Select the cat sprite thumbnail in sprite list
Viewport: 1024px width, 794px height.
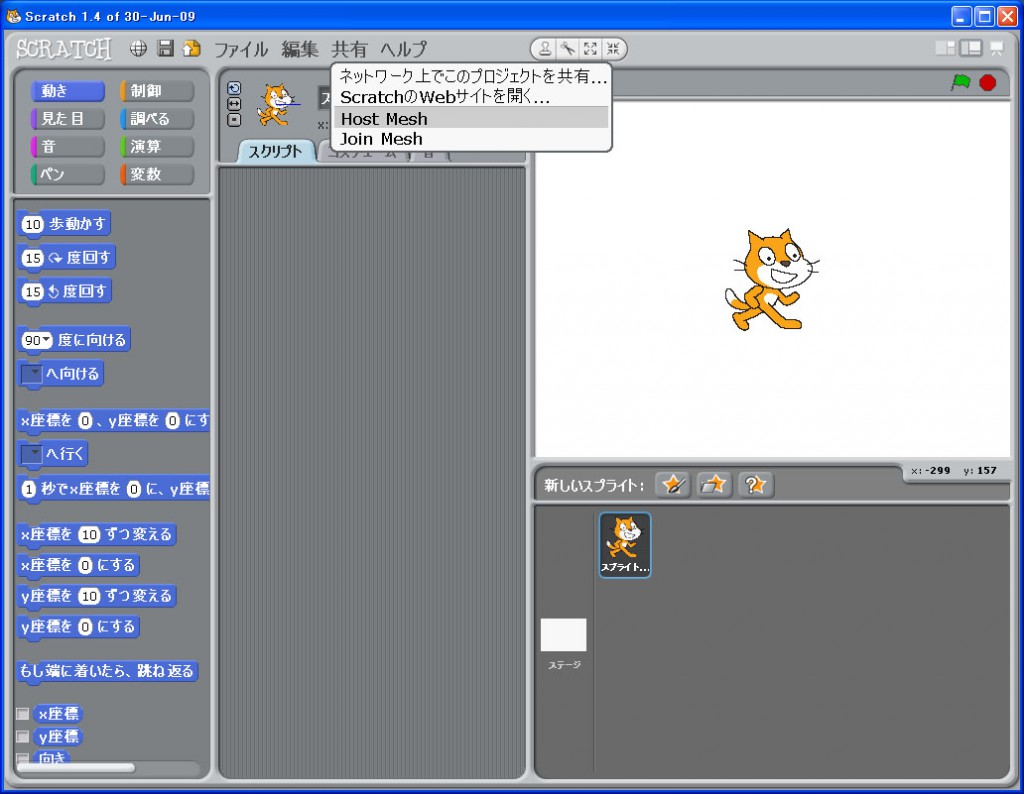coord(625,545)
